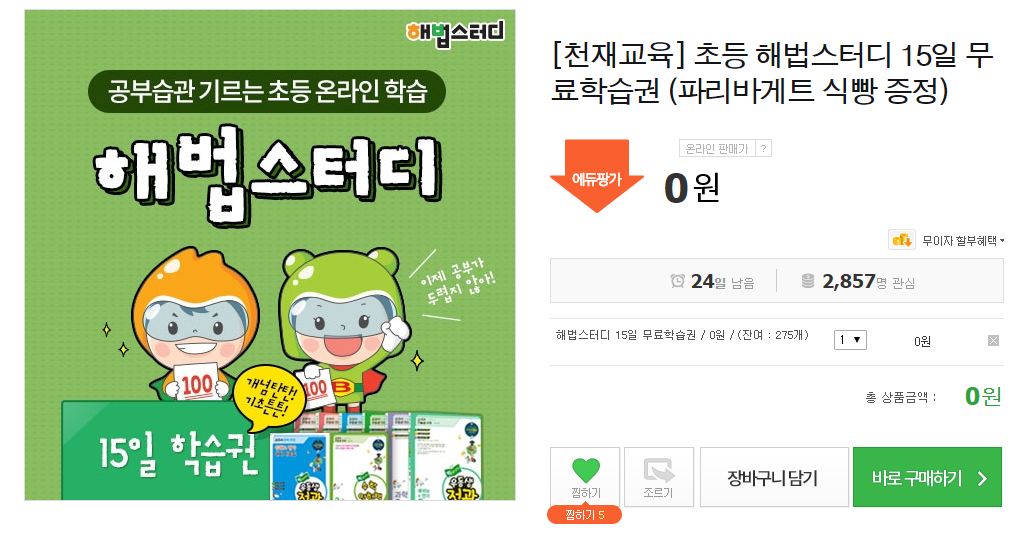Open the quantity dropdown showing 1
The image size is (1015, 540).
[x=850, y=340]
